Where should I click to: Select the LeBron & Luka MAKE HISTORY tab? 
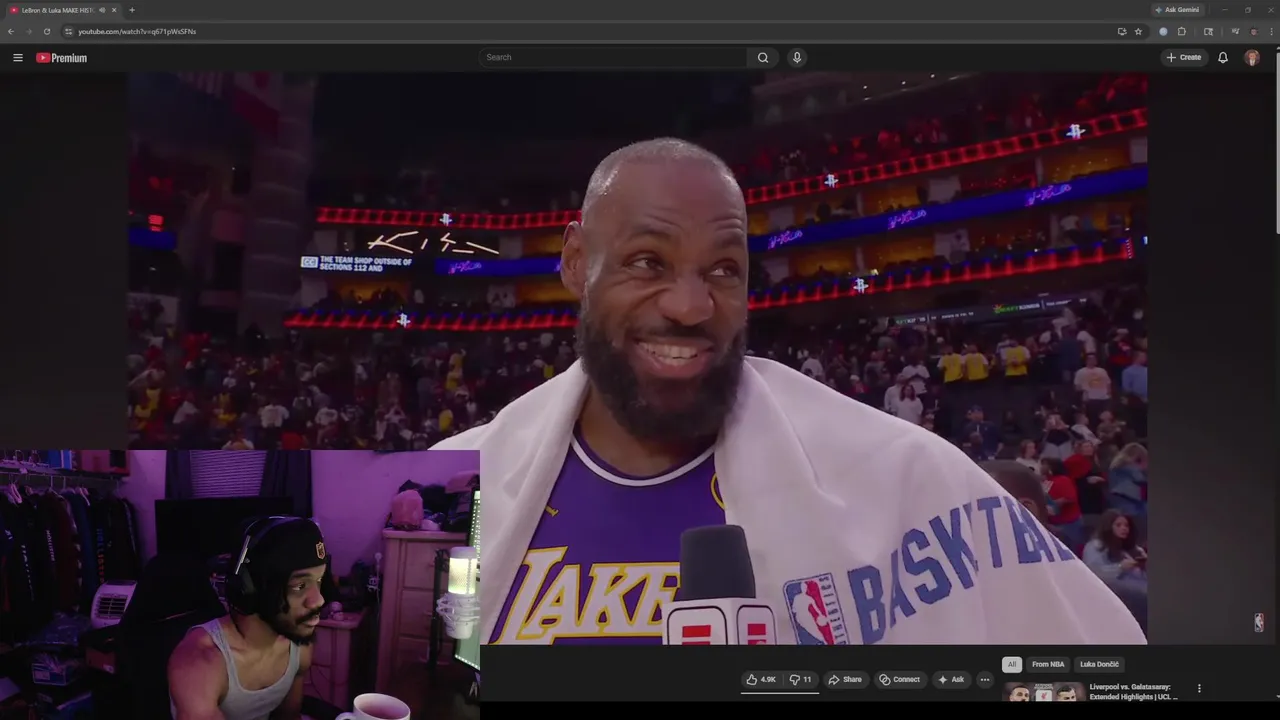click(62, 10)
